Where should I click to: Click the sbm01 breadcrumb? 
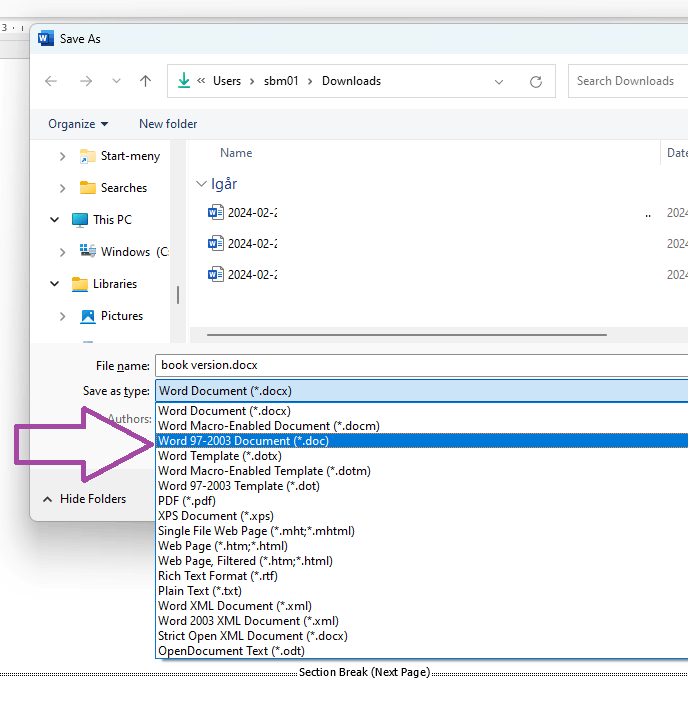tap(281, 81)
